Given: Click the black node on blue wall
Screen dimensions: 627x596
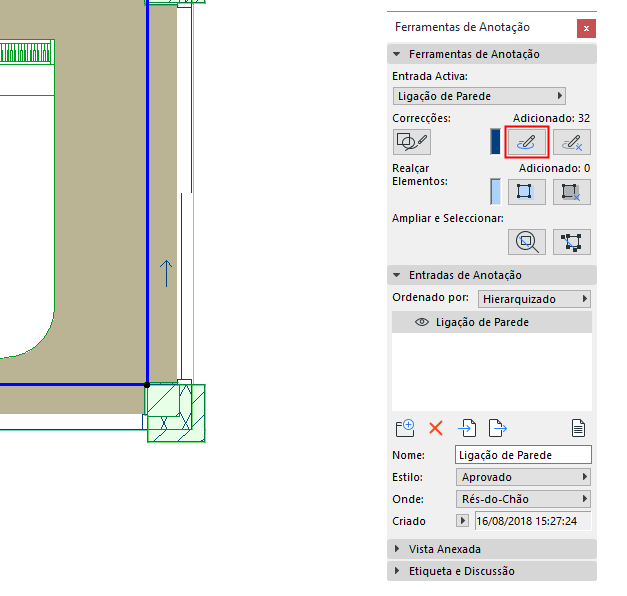Looking at the screenshot, I should (147, 385).
